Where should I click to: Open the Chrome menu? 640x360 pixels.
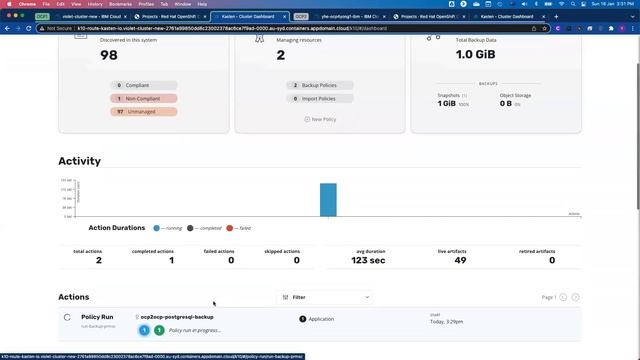tap(27, 4)
